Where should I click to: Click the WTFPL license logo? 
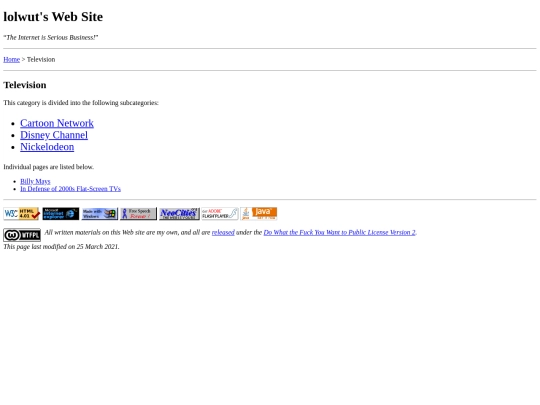click(22, 235)
